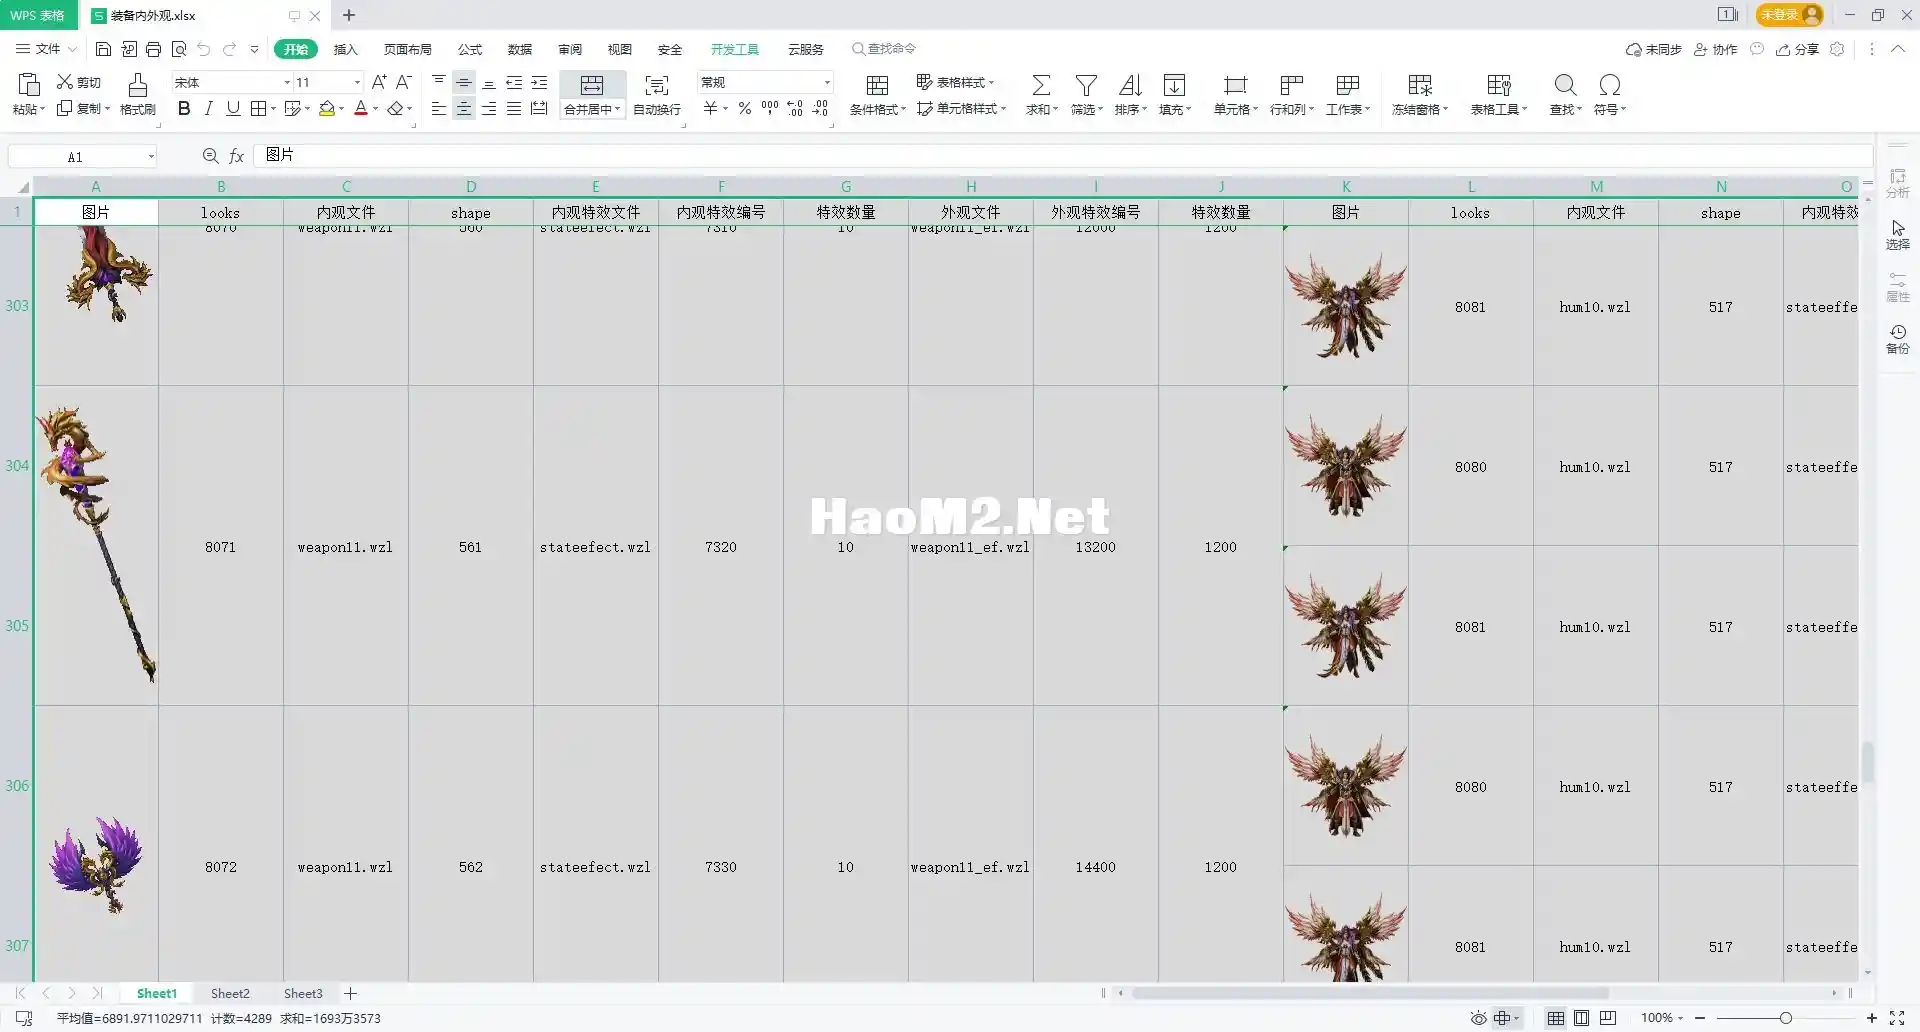Click the AutoSum (求和) sigma icon
The width and height of the screenshot is (1920, 1032).
click(x=1041, y=85)
